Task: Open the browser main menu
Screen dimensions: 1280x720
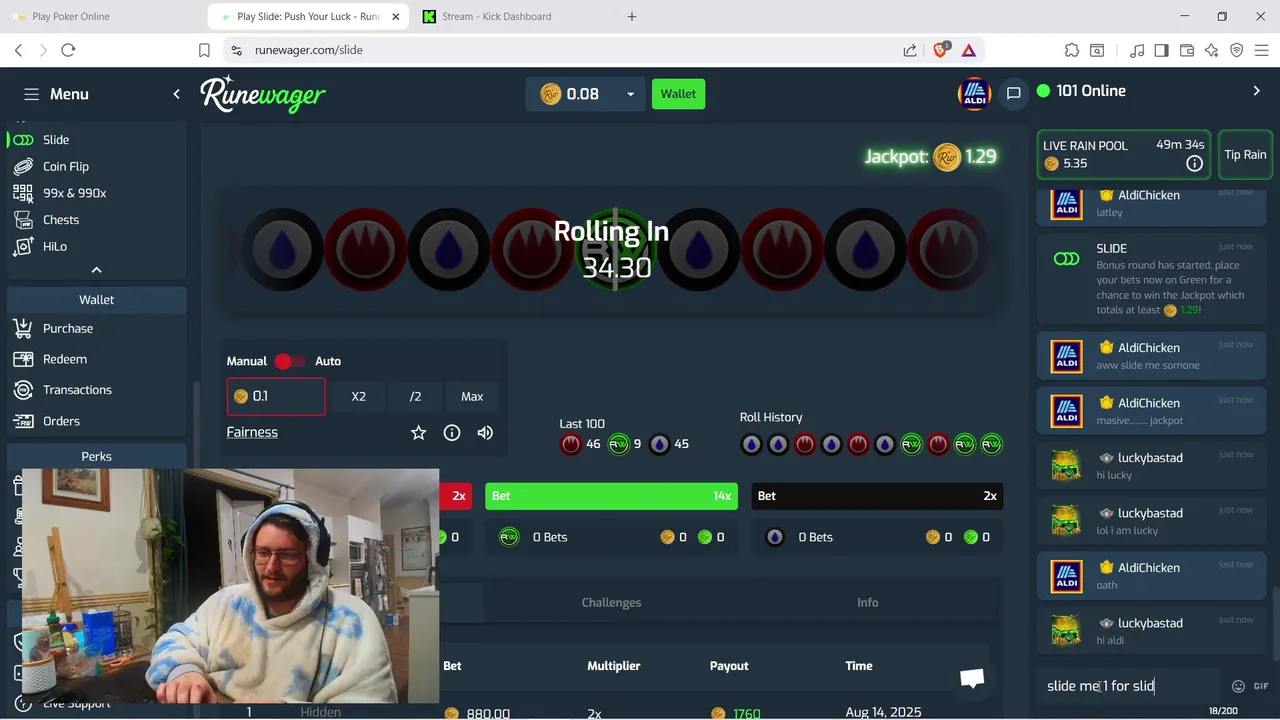Action: (x=1262, y=50)
